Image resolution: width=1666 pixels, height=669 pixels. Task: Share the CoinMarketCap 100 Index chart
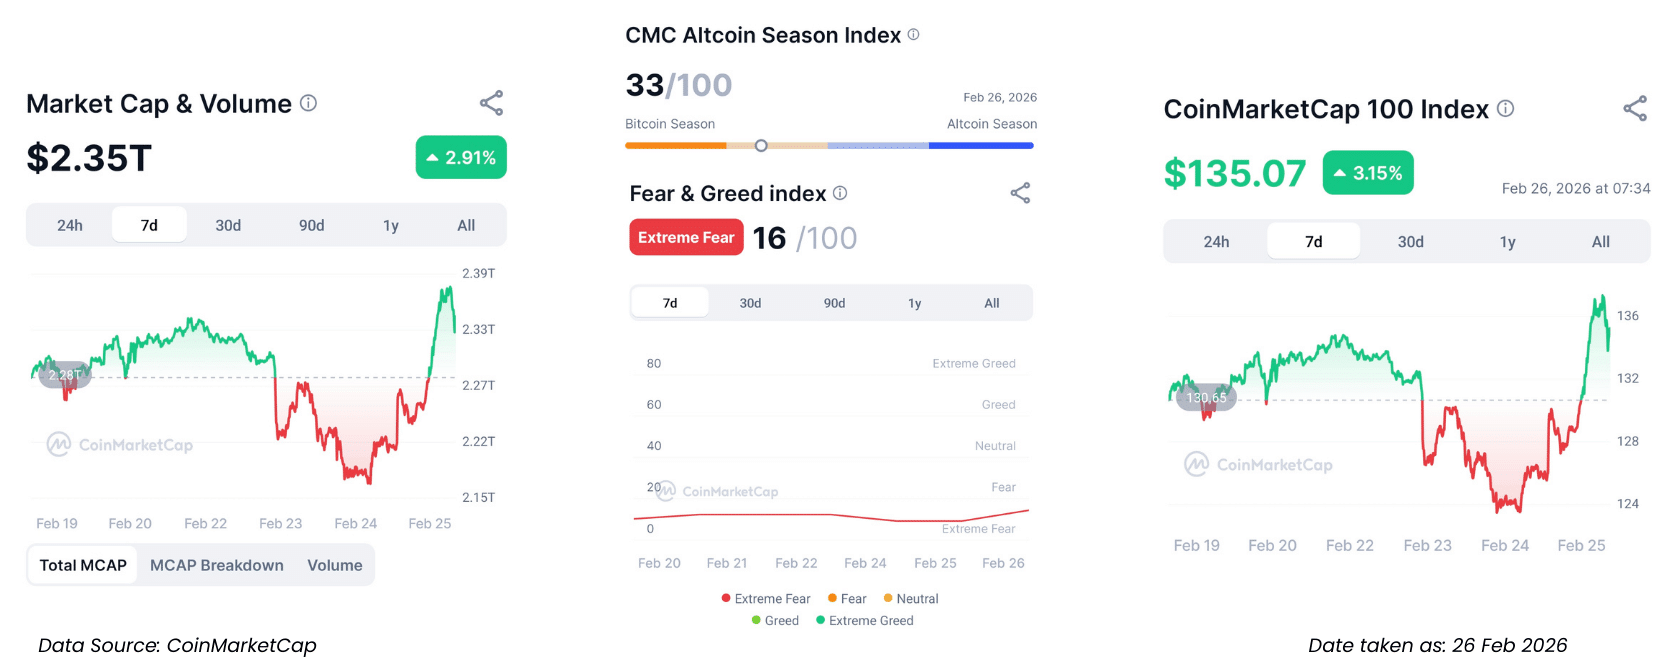[x=1635, y=109]
